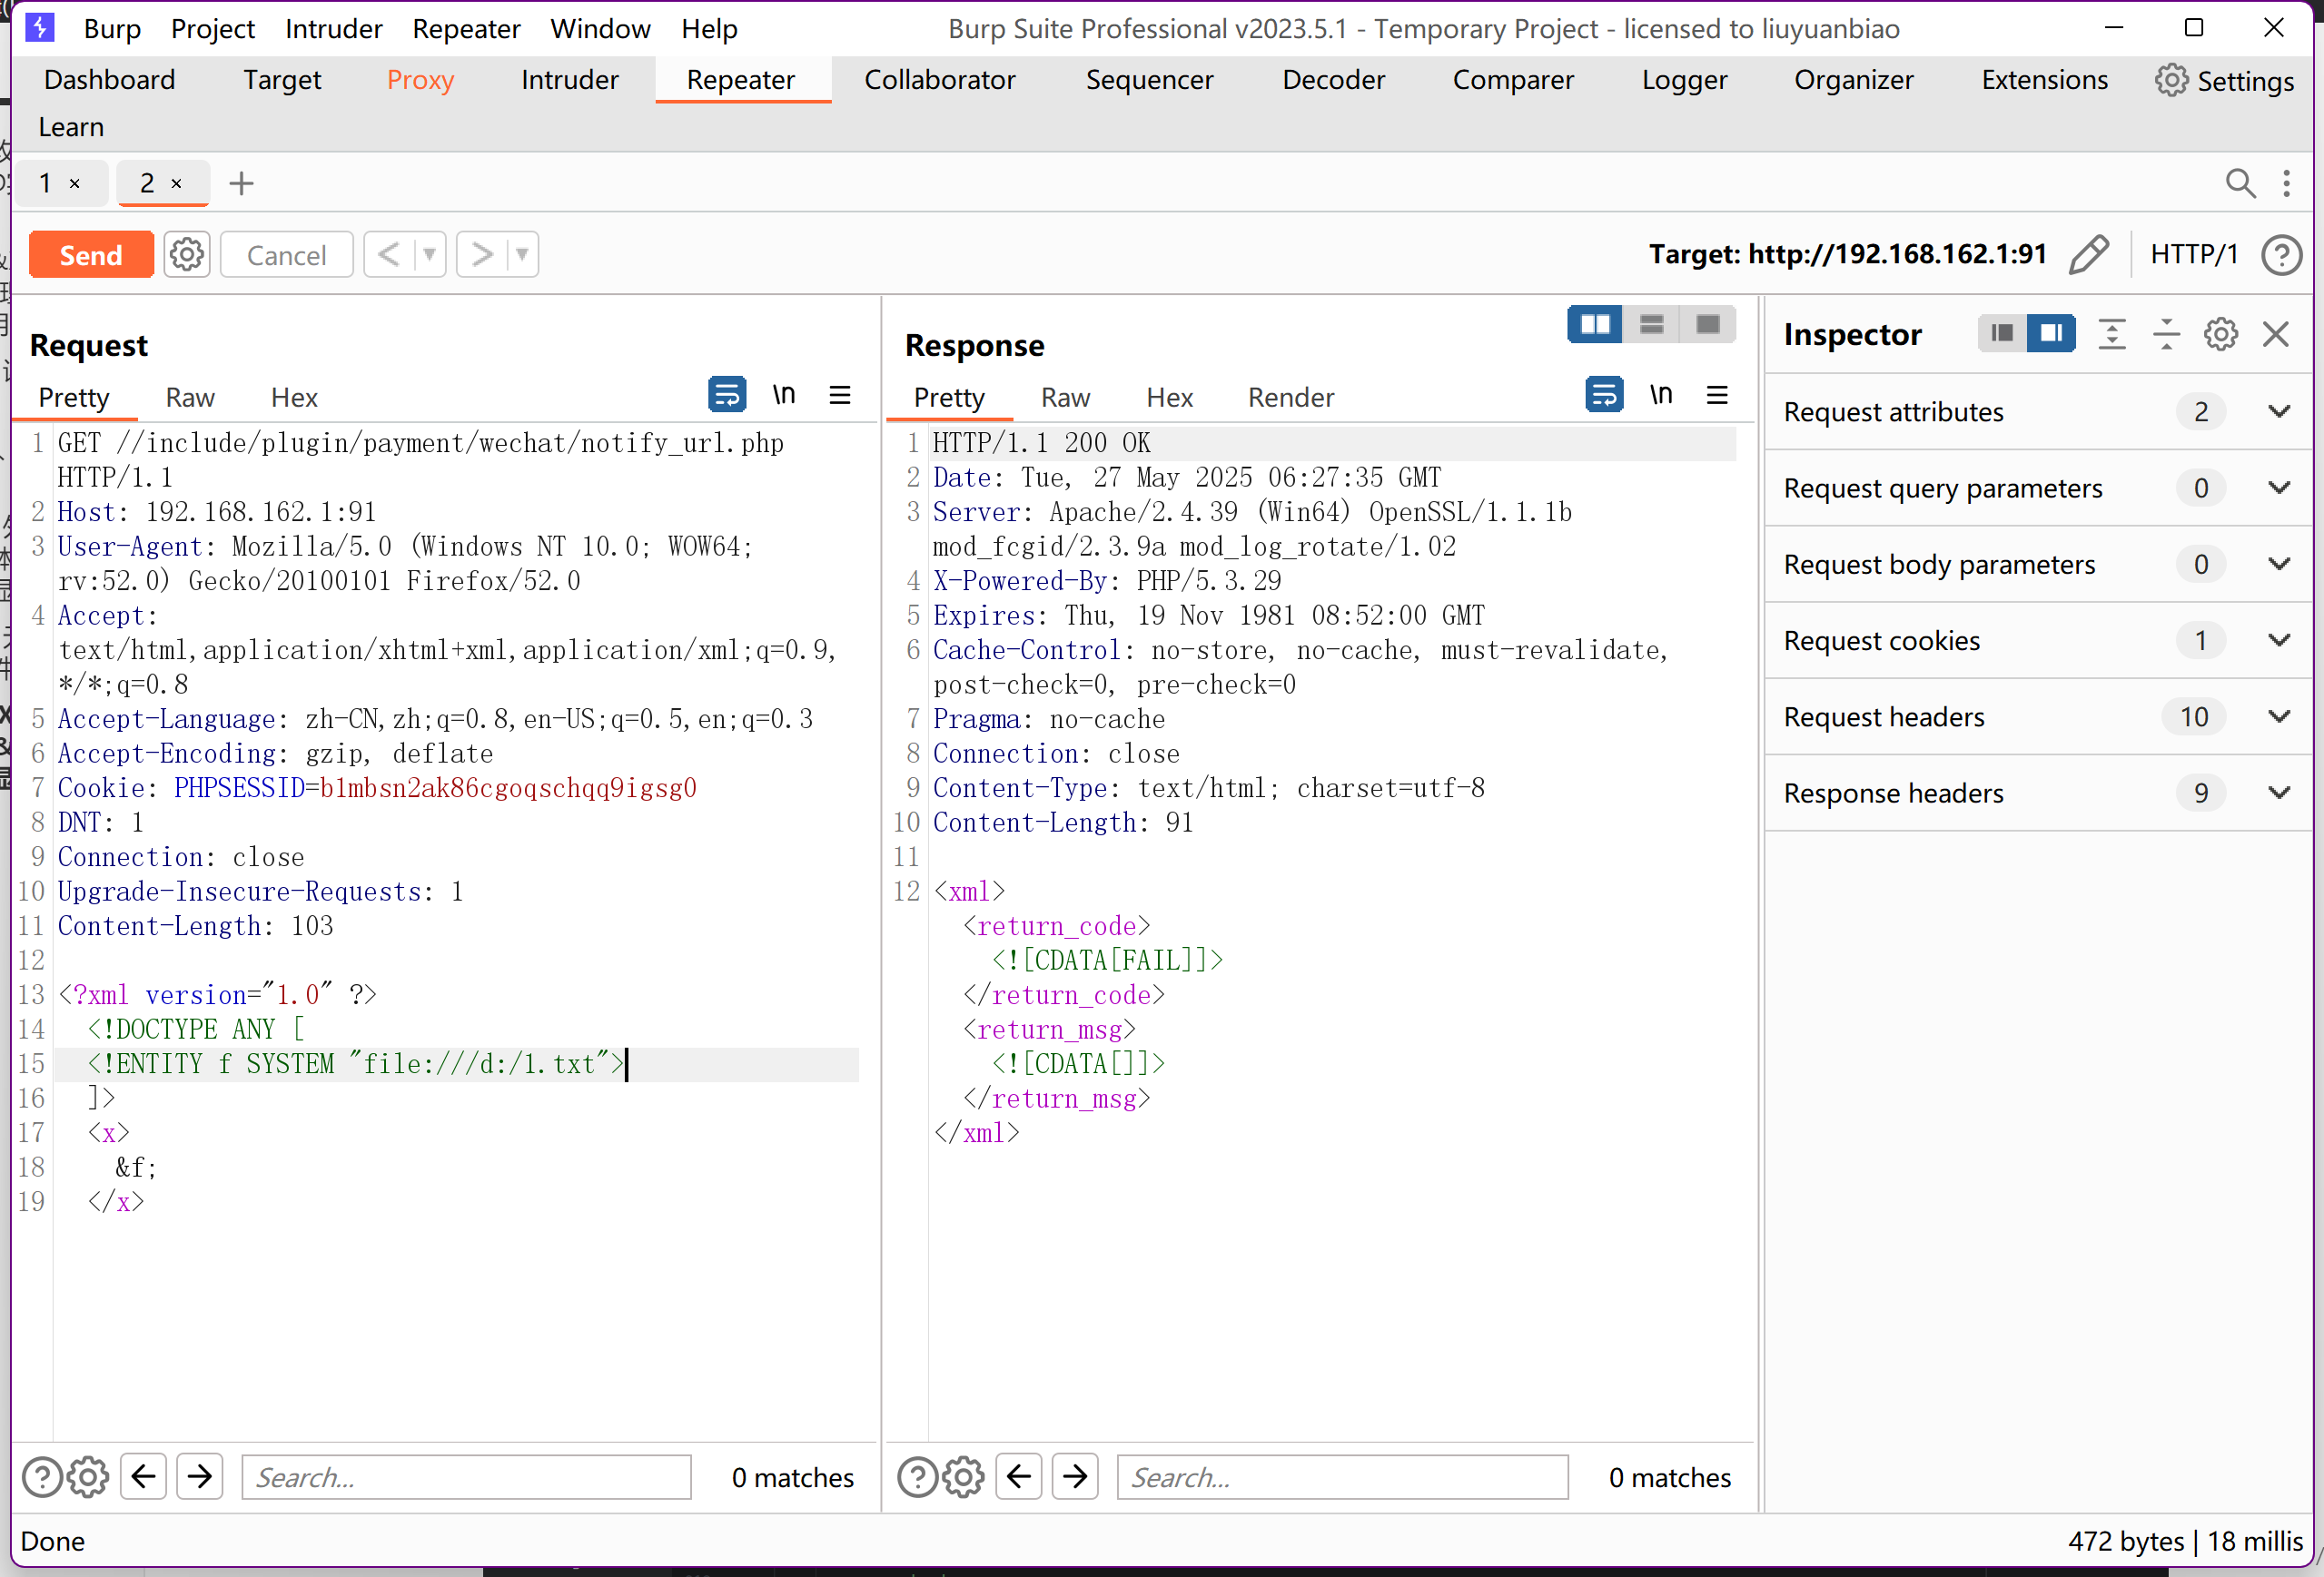Click the edit target pencil icon
Image resolution: width=2324 pixels, height=1577 pixels.
pos(2089,254)
